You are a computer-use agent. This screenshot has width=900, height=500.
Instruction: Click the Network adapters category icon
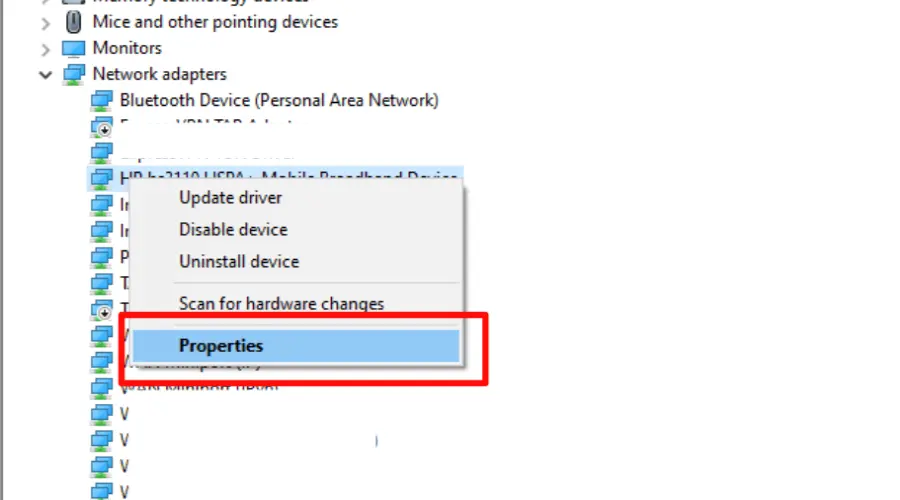[73, 75]
